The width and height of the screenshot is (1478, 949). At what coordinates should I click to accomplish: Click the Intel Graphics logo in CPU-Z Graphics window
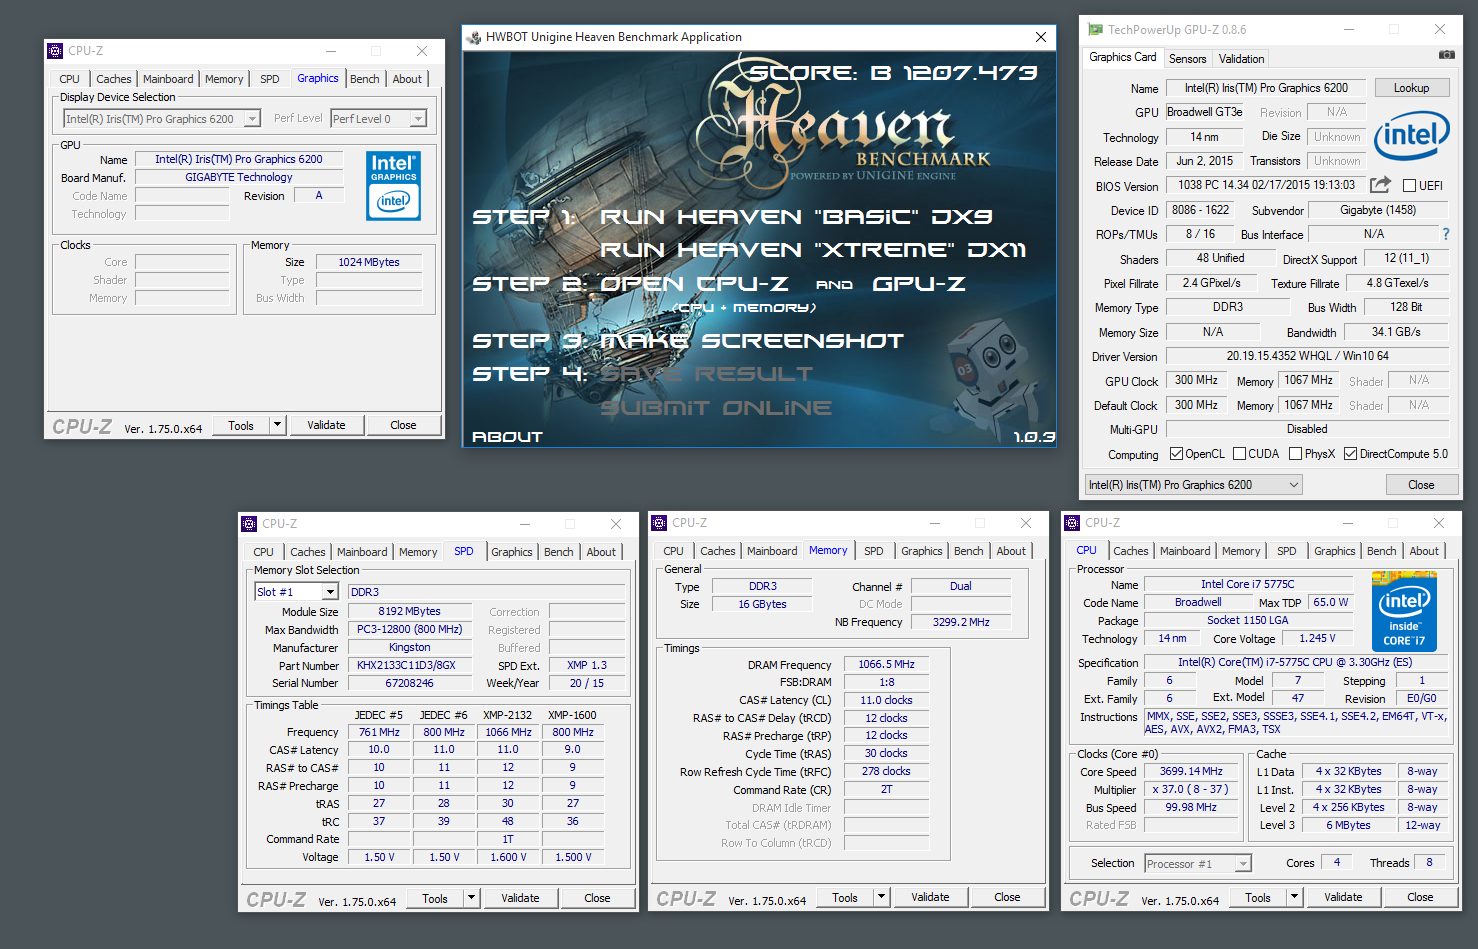tap(394, 186)
